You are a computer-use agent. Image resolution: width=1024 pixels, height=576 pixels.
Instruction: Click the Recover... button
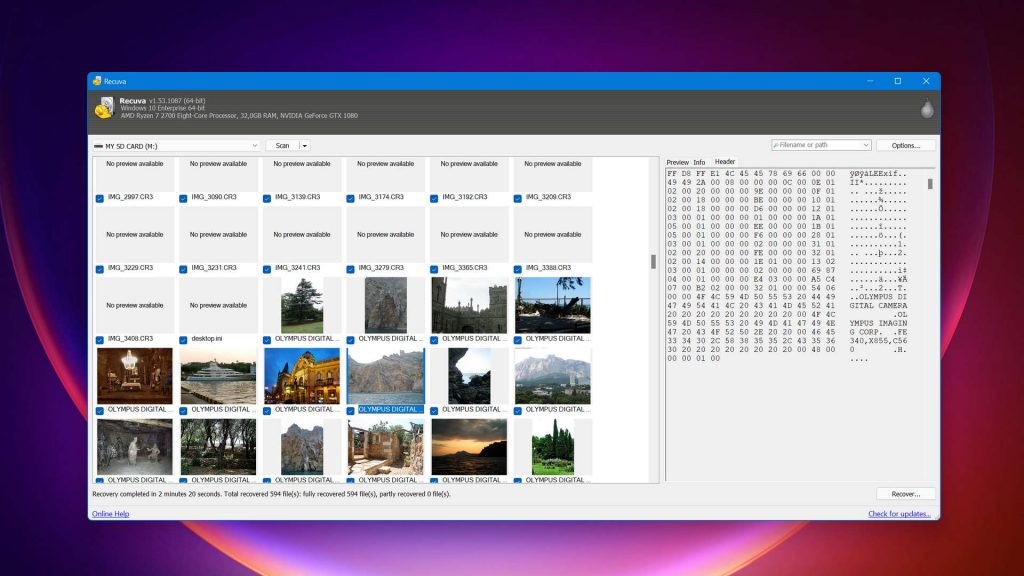coord(906,494)
